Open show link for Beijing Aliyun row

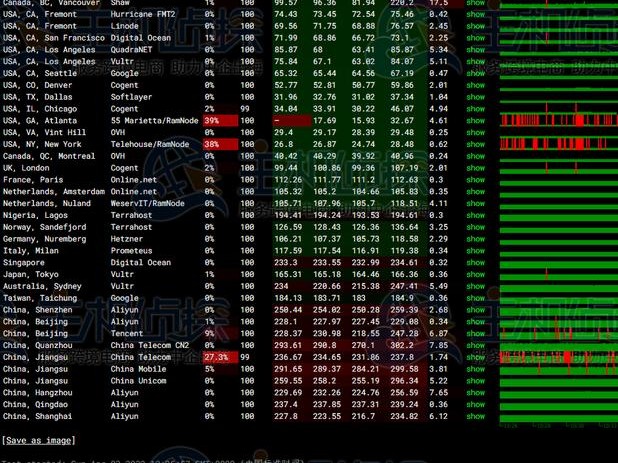[x=476, y=322]
